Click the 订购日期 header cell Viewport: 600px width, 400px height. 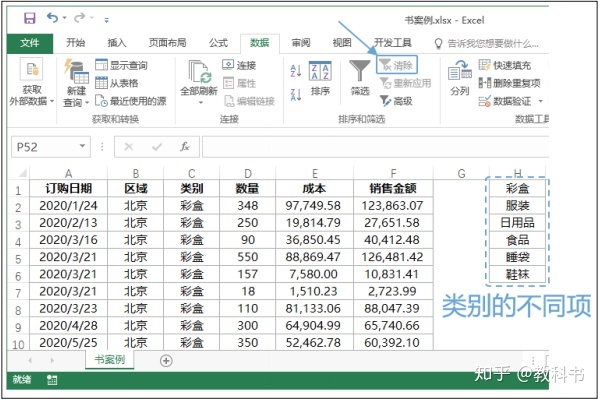pyautogui.click(x=68, y=188)
